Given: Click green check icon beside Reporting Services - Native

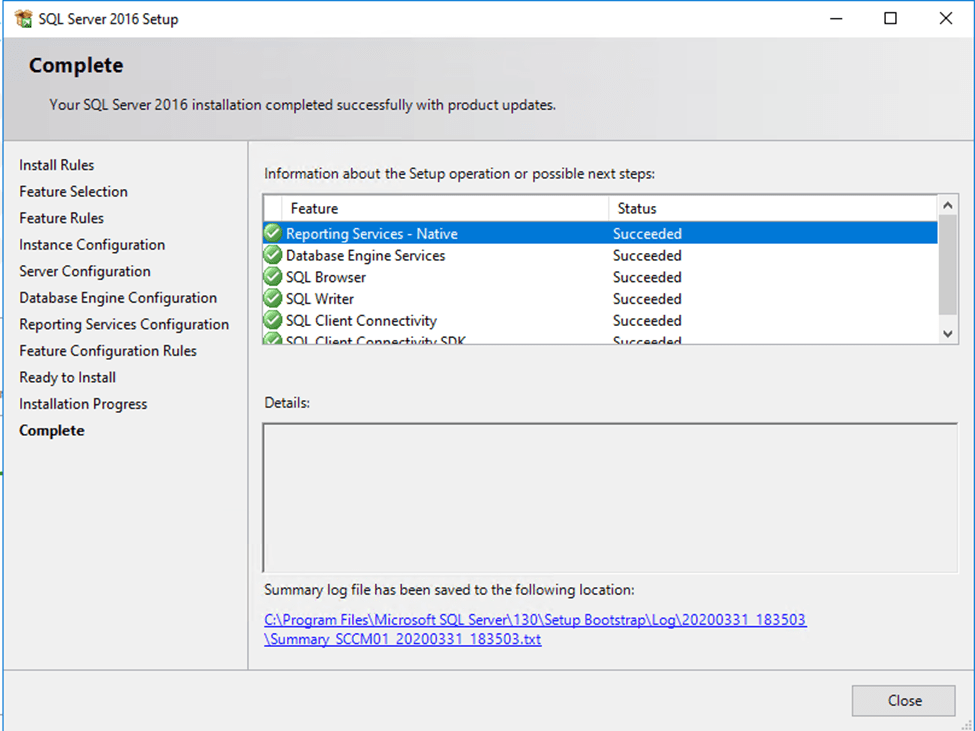Looking at the screenshot, I should coord(272,234).
